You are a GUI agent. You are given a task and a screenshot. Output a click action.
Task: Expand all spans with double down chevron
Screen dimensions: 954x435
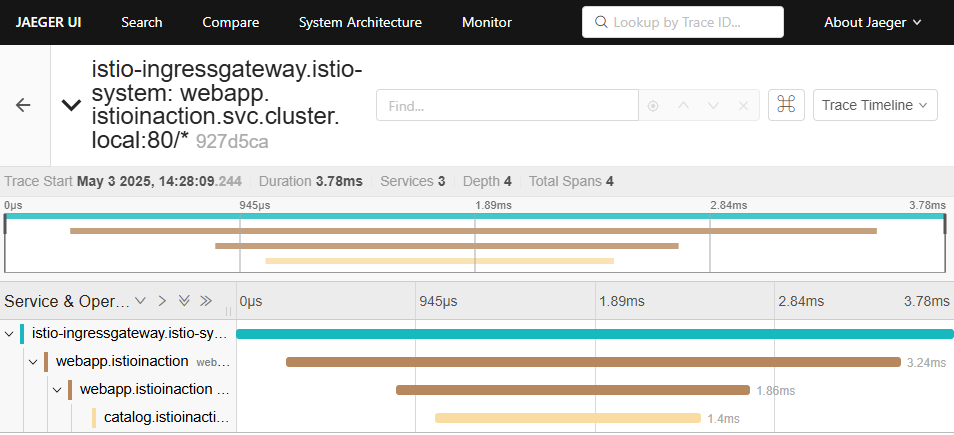point(184,301)
